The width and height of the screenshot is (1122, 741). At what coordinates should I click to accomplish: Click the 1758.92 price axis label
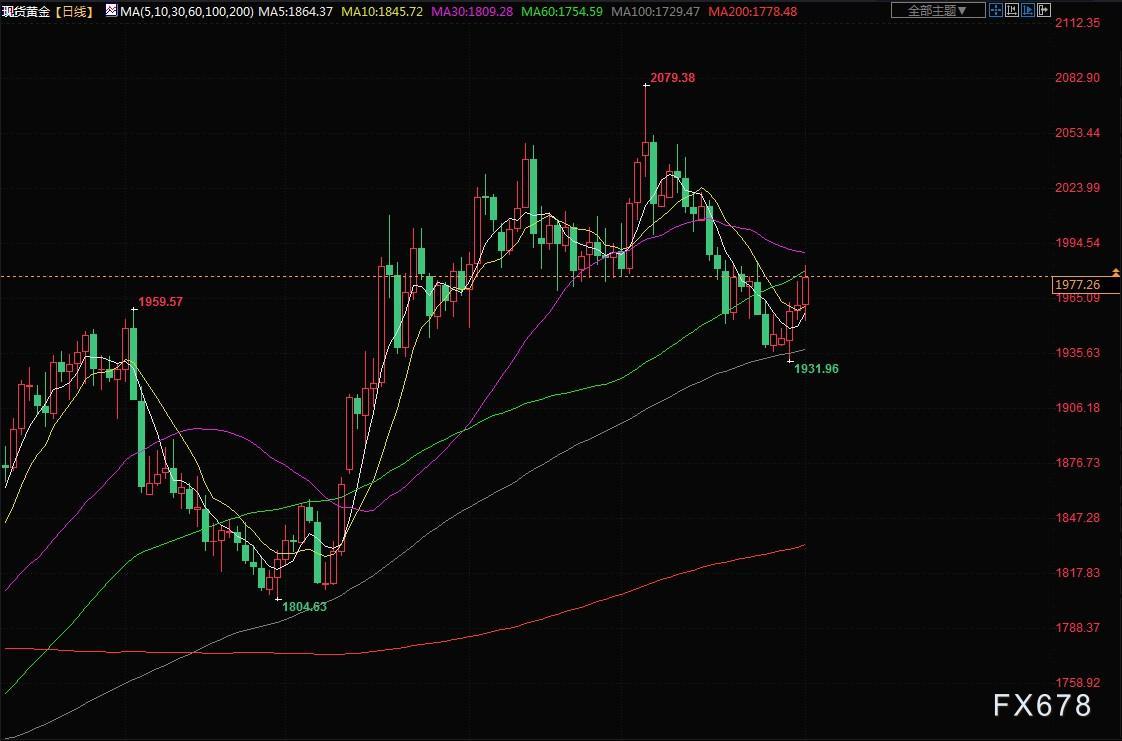coord(1078,682)
